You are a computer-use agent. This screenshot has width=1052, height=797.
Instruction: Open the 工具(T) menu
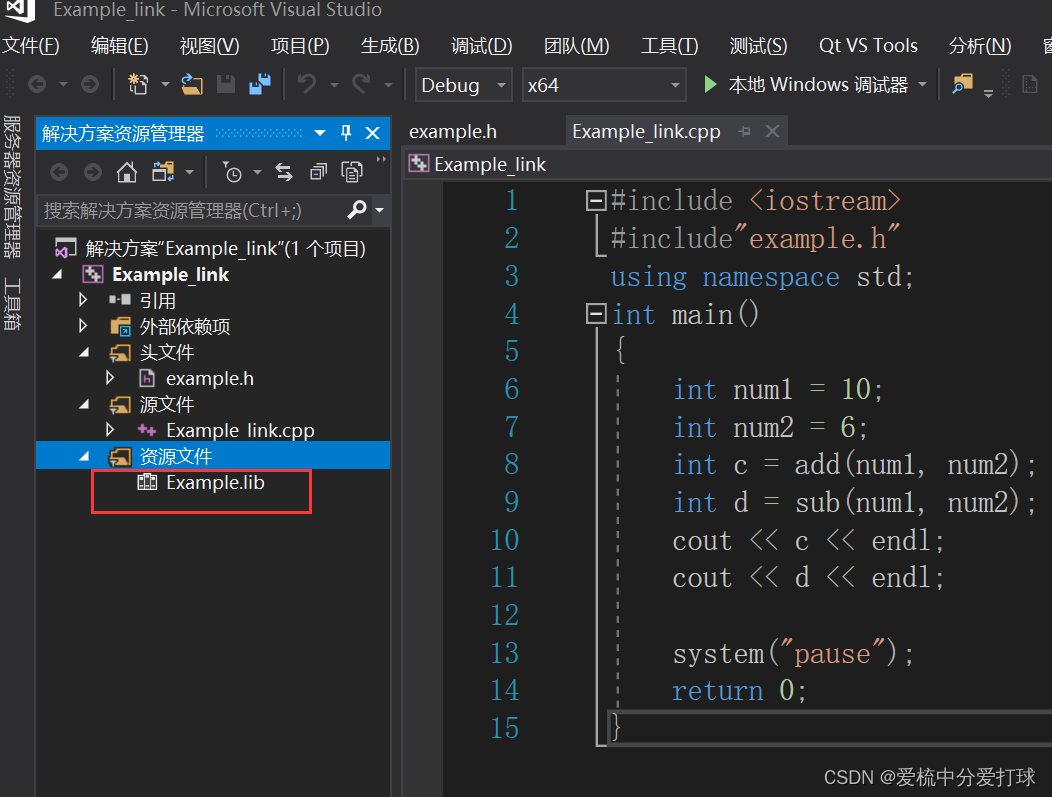pos(670,46)
